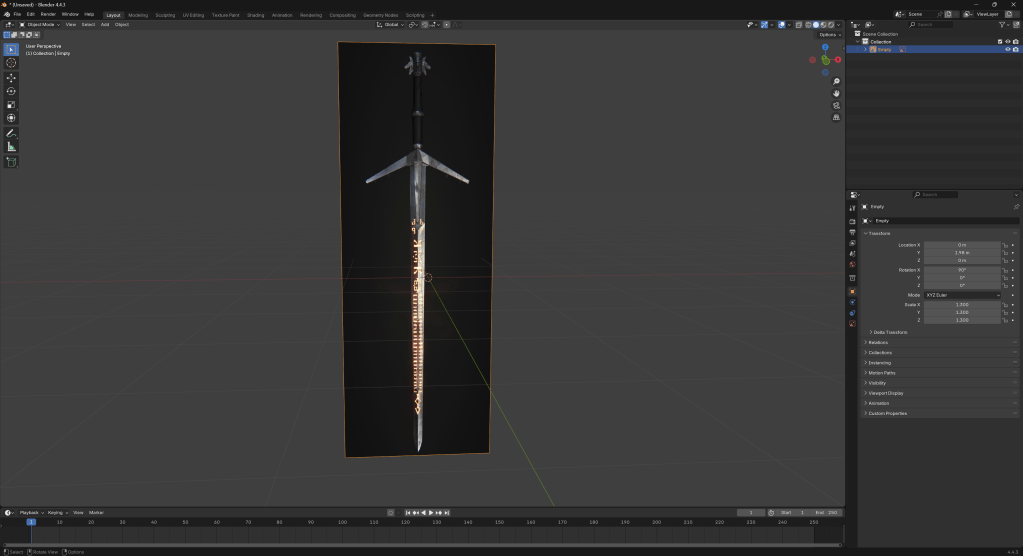Click the Add menu in viewport header
This screenshot has height=556, width=1023.
pyautogui.click(x=105, y=24)
